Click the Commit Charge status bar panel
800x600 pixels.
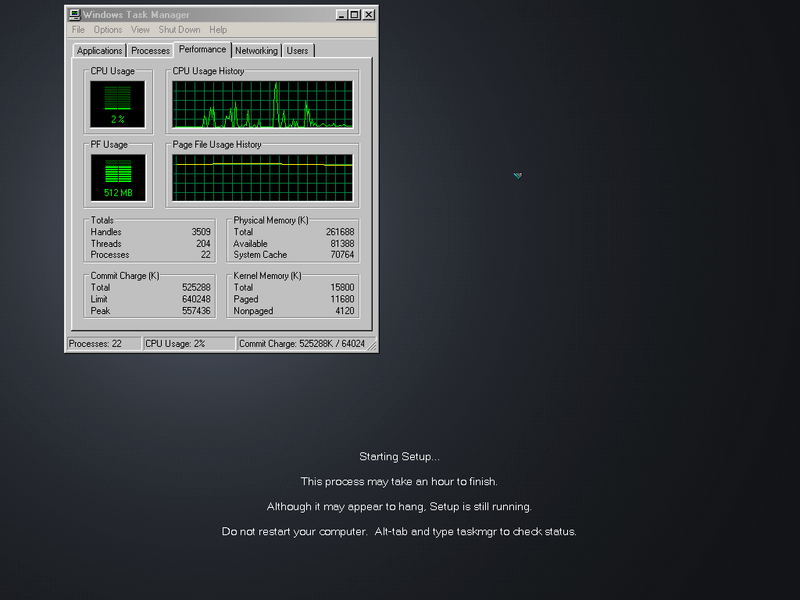(x=305, y=344)
